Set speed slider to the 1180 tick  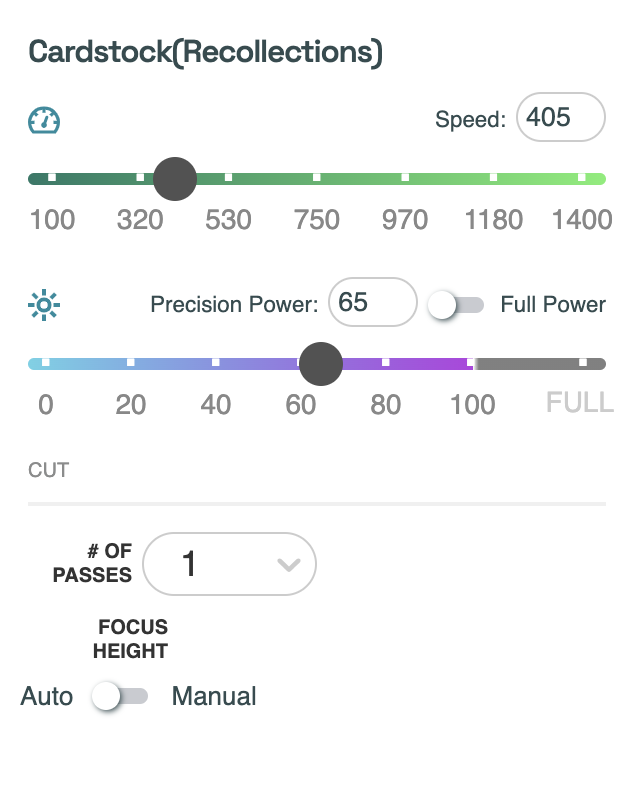coord(493,178)
